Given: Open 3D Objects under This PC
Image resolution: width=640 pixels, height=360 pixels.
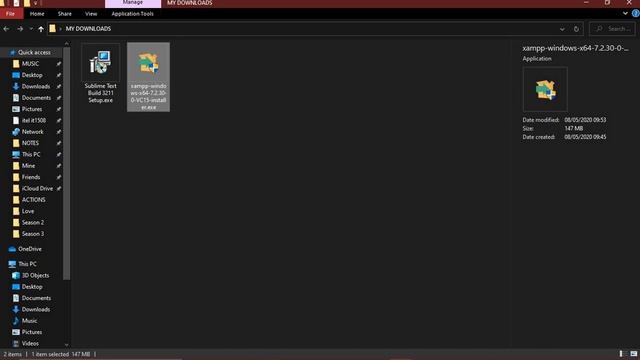Looking at the screenshot, I should [35, 276].
